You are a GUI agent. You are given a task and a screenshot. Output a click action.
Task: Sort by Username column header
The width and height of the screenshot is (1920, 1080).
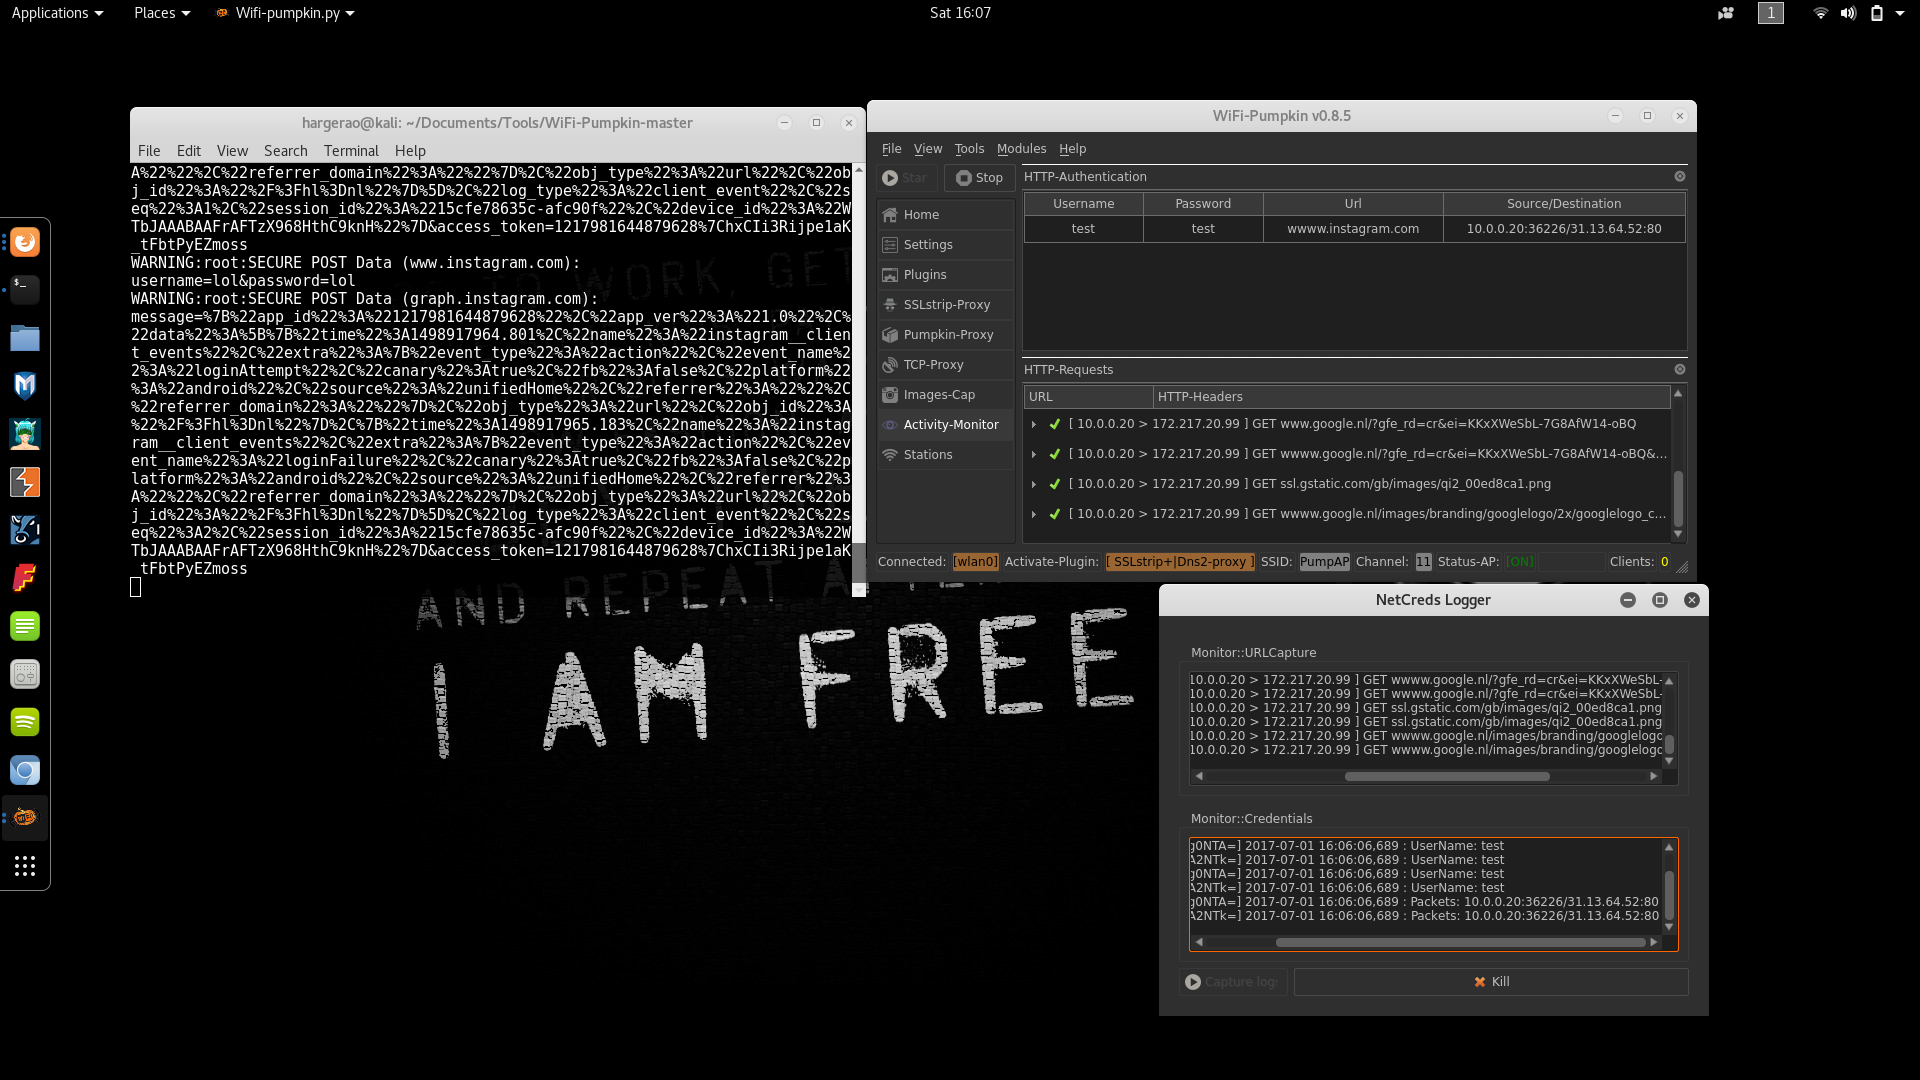click(x=1083, y=203)
